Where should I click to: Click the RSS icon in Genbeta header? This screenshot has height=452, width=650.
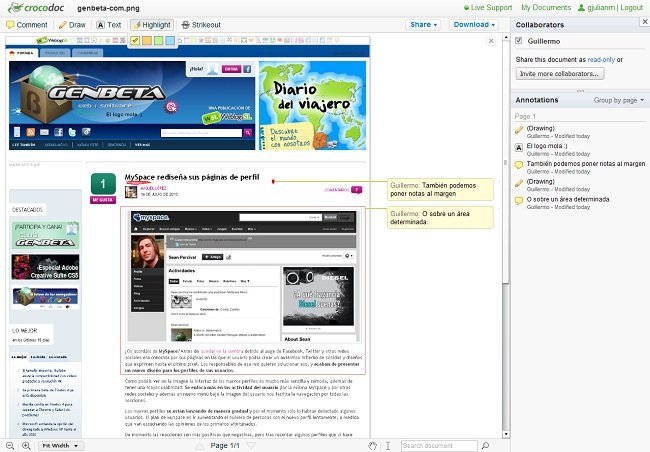tap(31, 132)
